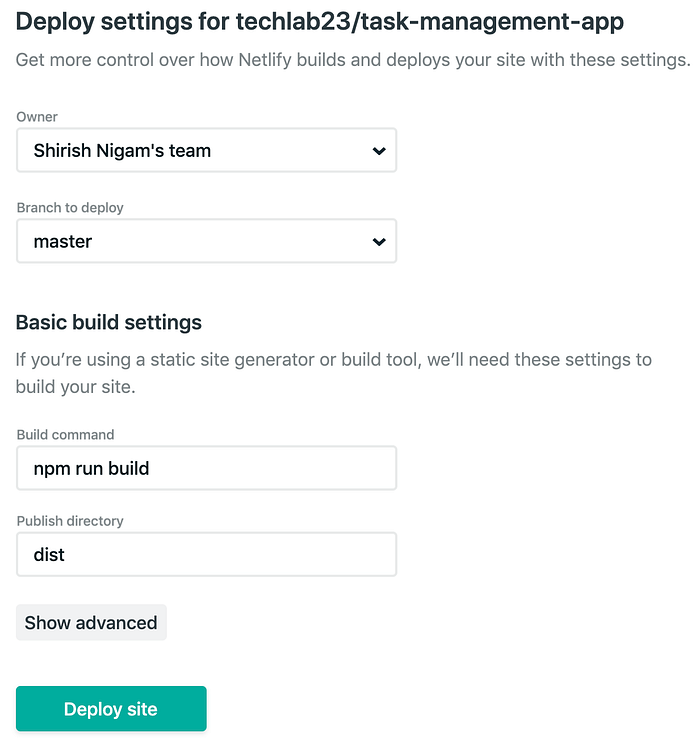Click the chevron arrow in the branch selector

(x=378, y=242)
